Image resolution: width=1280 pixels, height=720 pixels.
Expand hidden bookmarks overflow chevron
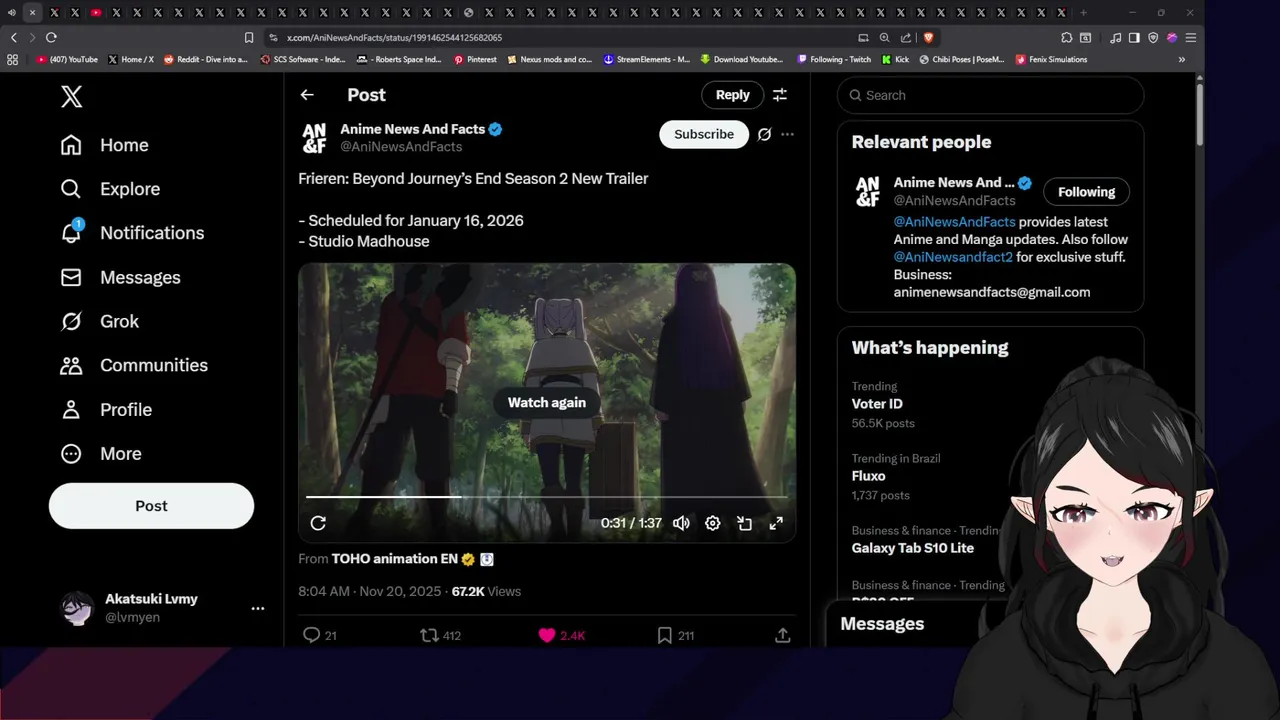tap(1182, 59)
